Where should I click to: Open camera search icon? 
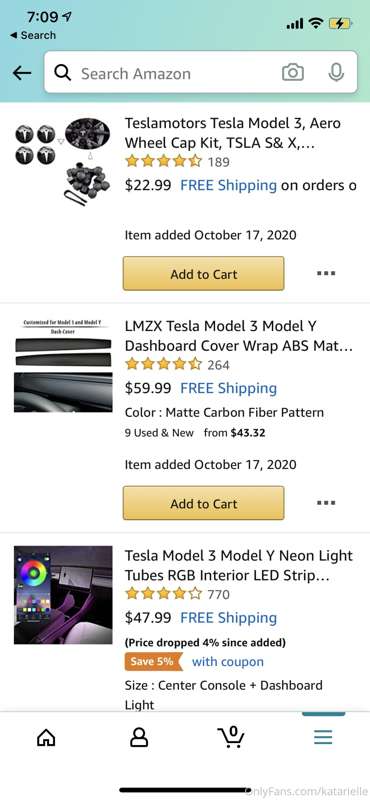[293, 72]
